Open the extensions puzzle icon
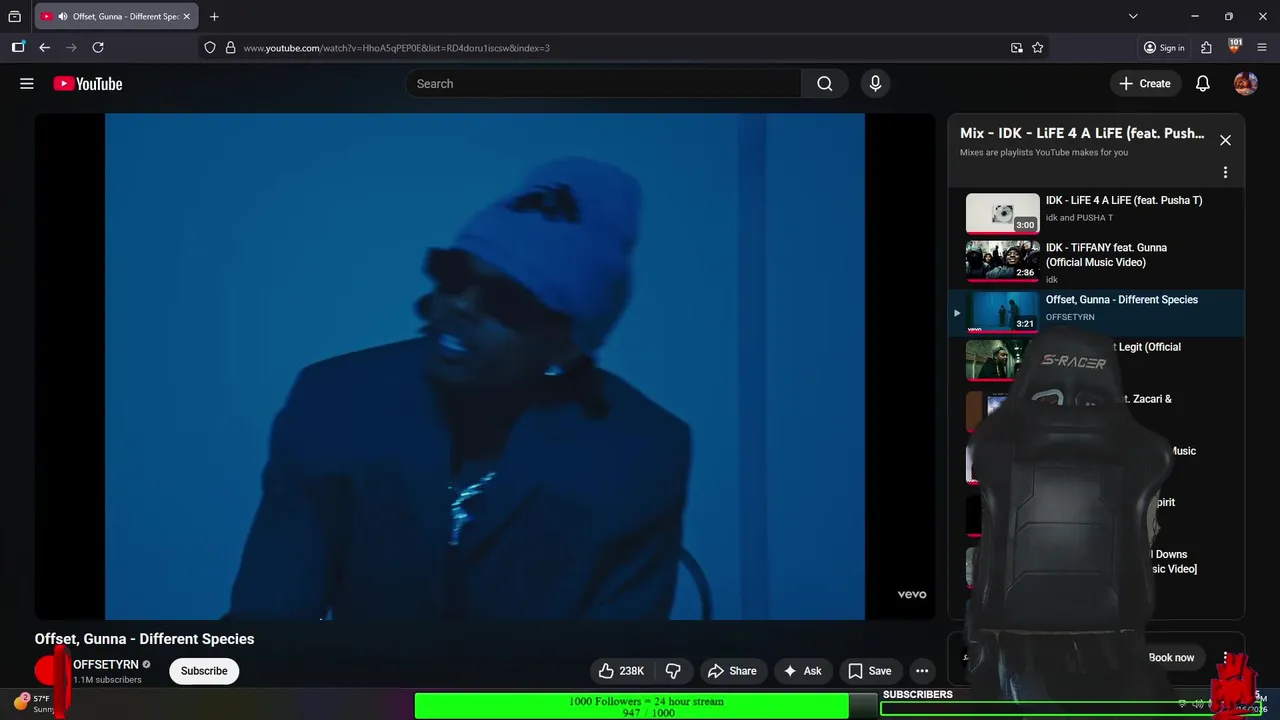The width and height of the screenshot is (1280, 720). coord(1207,47)
